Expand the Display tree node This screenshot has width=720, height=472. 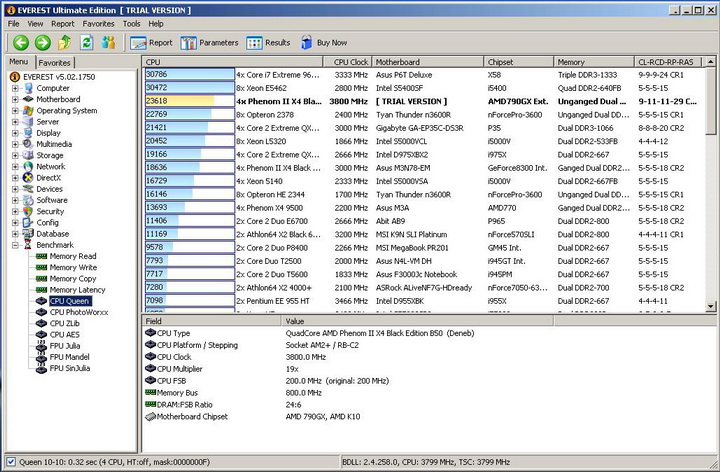point(15,133)
